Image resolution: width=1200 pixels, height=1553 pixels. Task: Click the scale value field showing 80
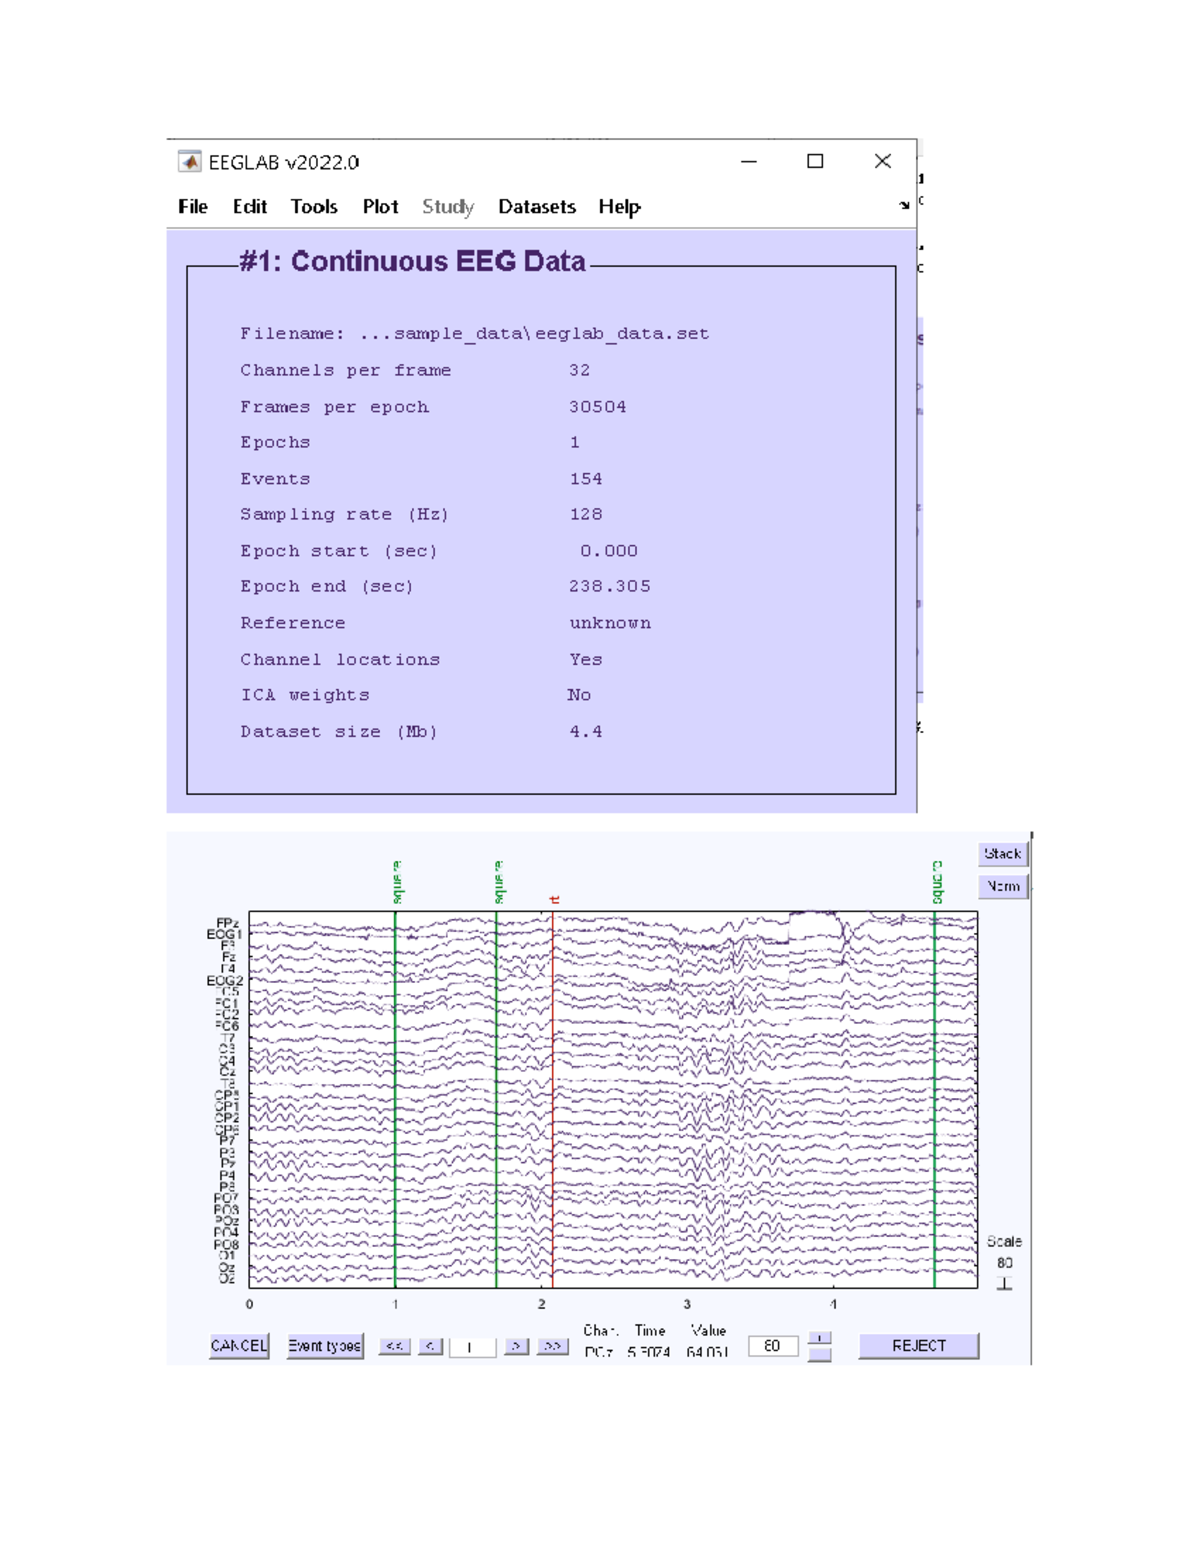pyautogui.click(x=773, y=1346)
